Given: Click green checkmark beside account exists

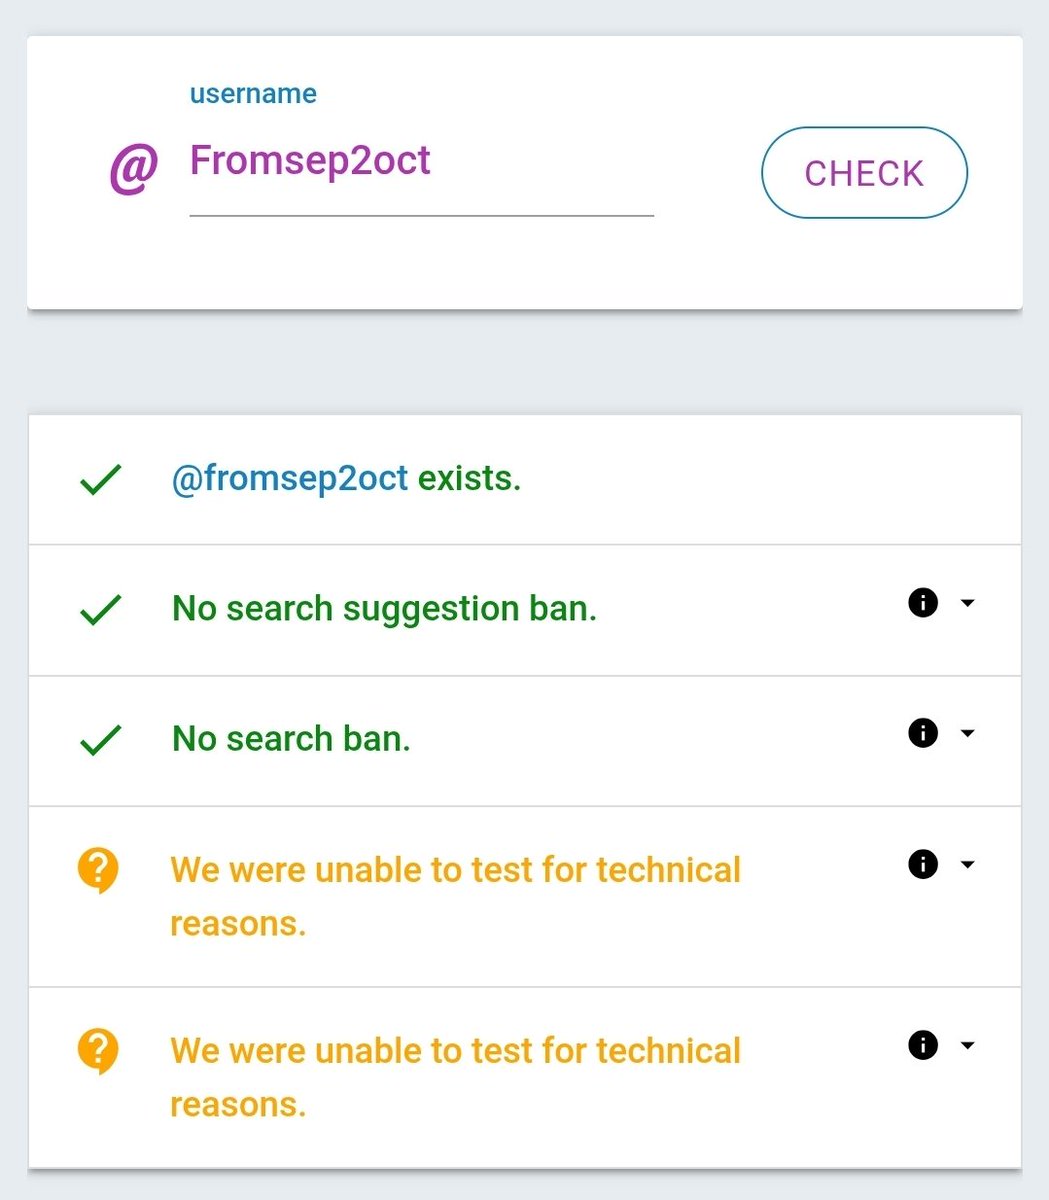Looking at the screenshot, I should [100, 480].
